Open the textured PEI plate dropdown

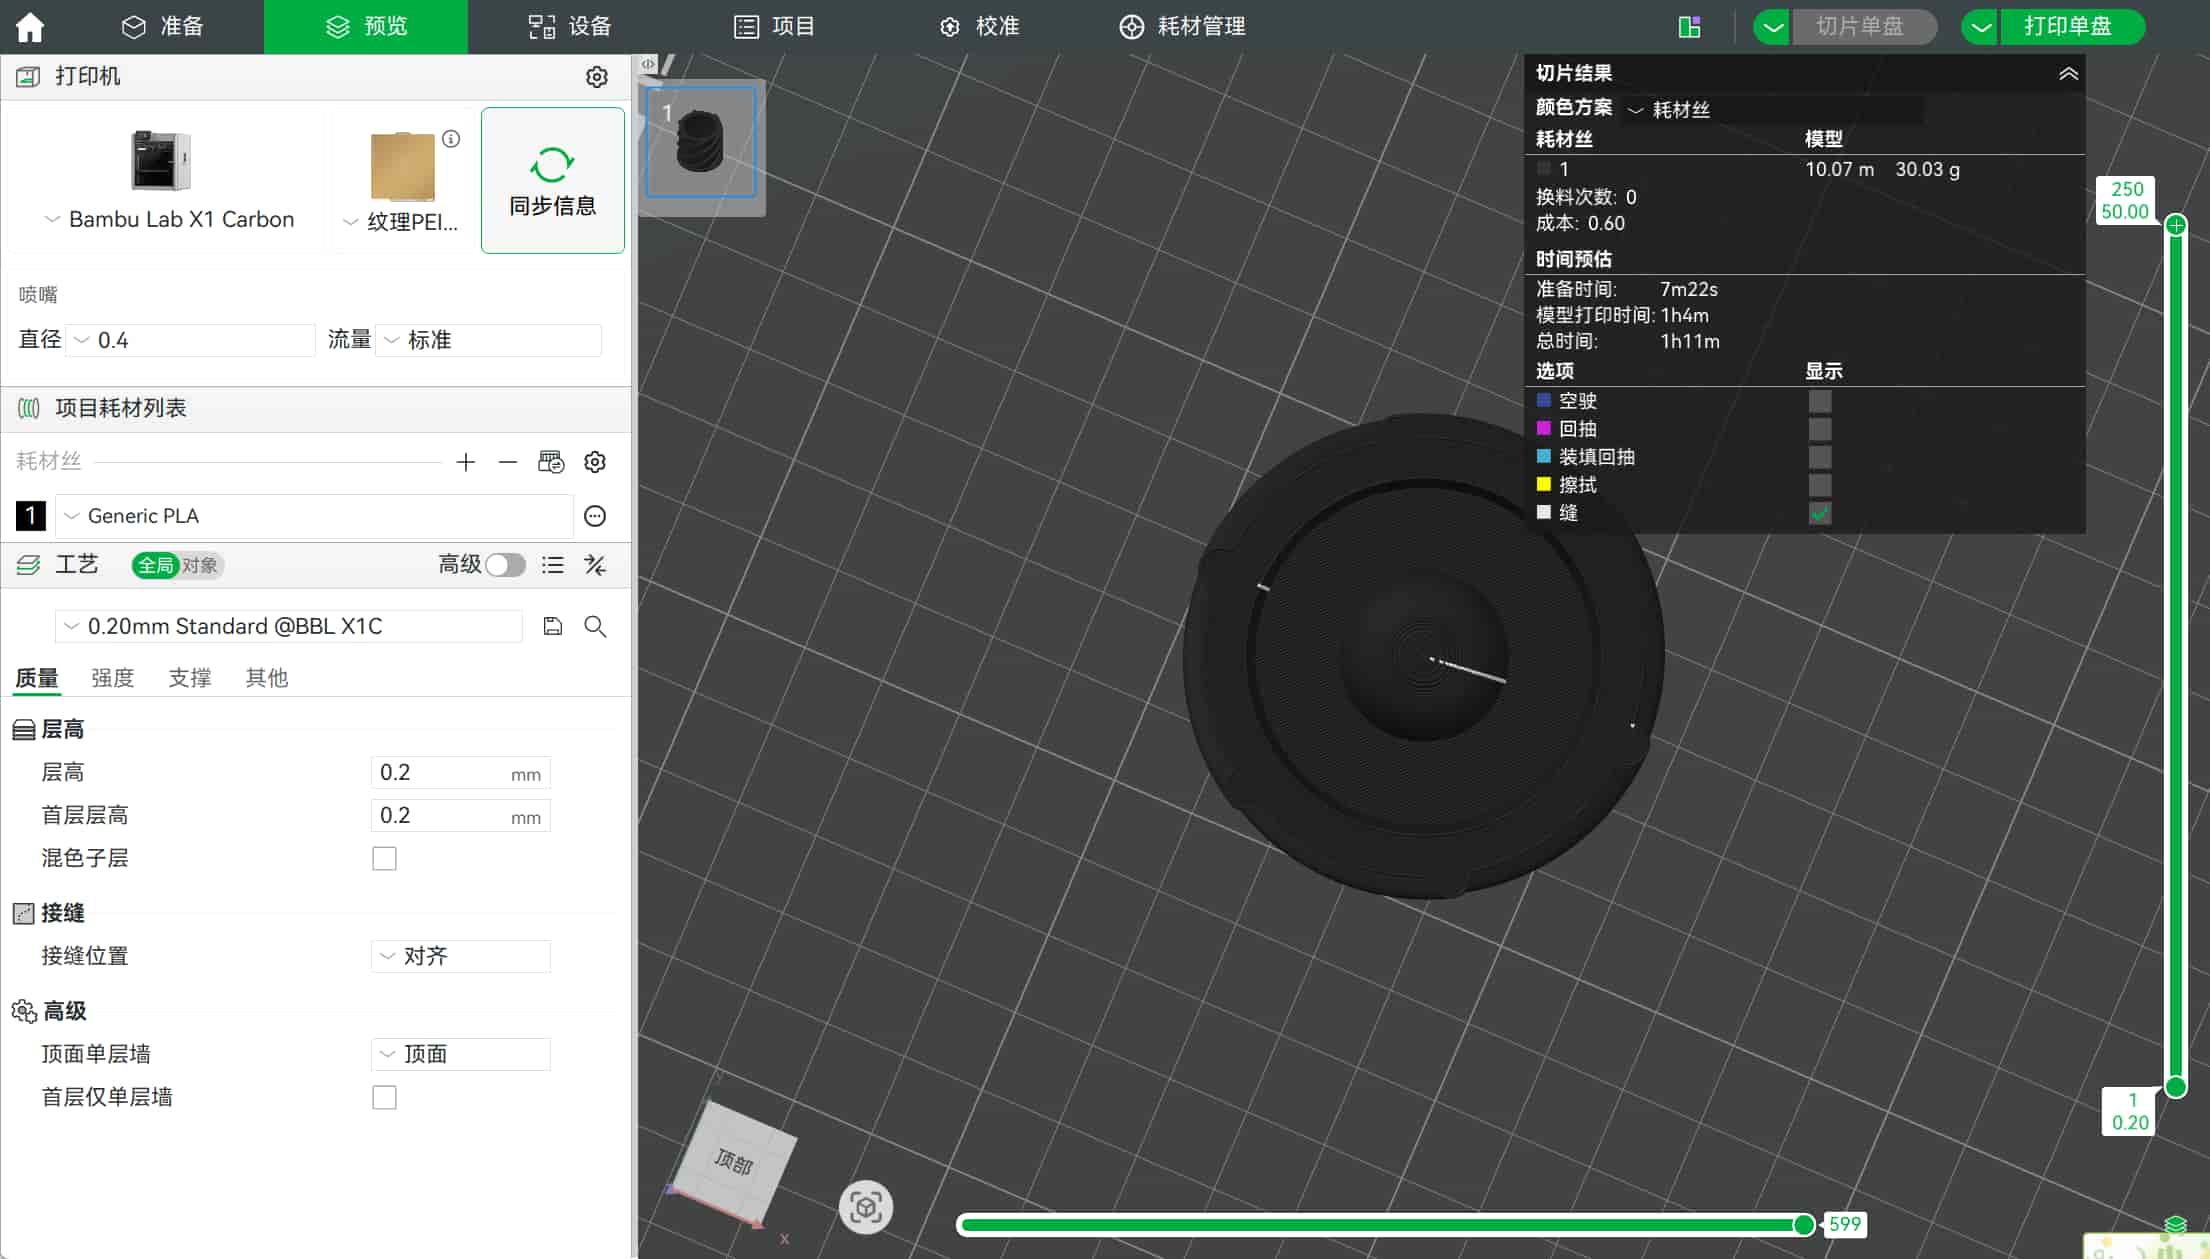401,222
